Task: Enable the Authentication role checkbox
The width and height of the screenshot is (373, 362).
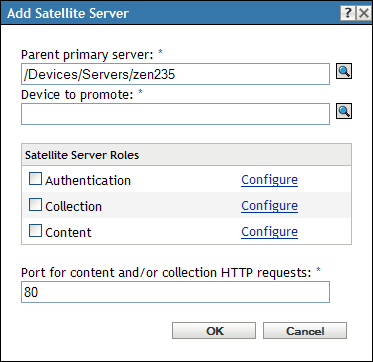Action: [35, 179]
